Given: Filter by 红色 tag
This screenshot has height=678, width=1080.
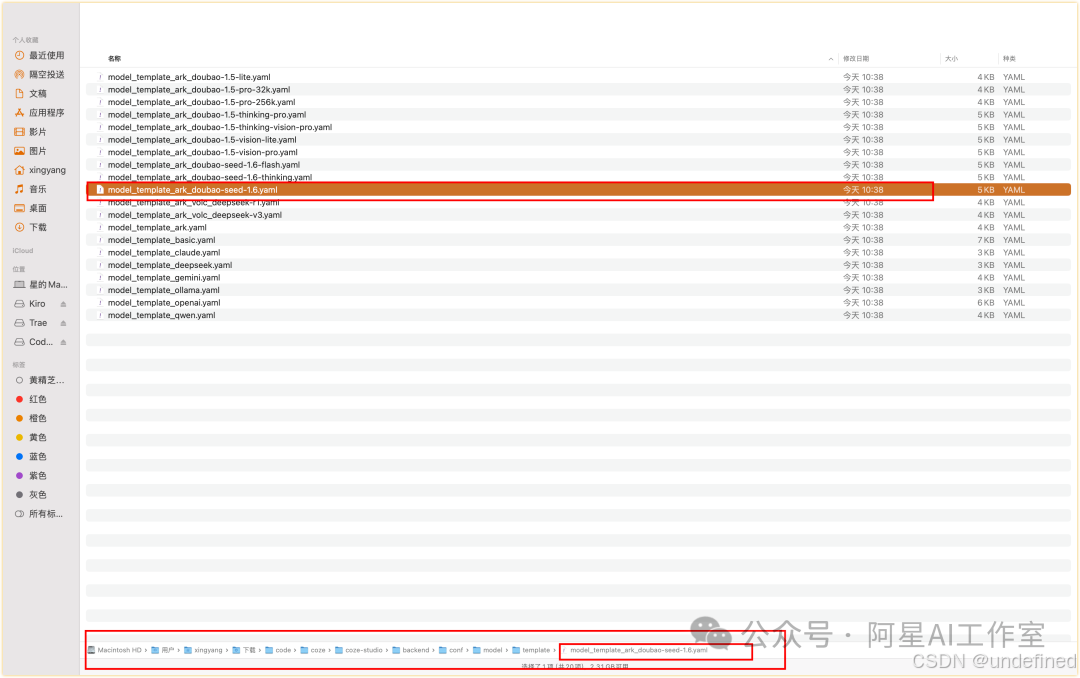Looking at the screenshot, I should 31,400.
